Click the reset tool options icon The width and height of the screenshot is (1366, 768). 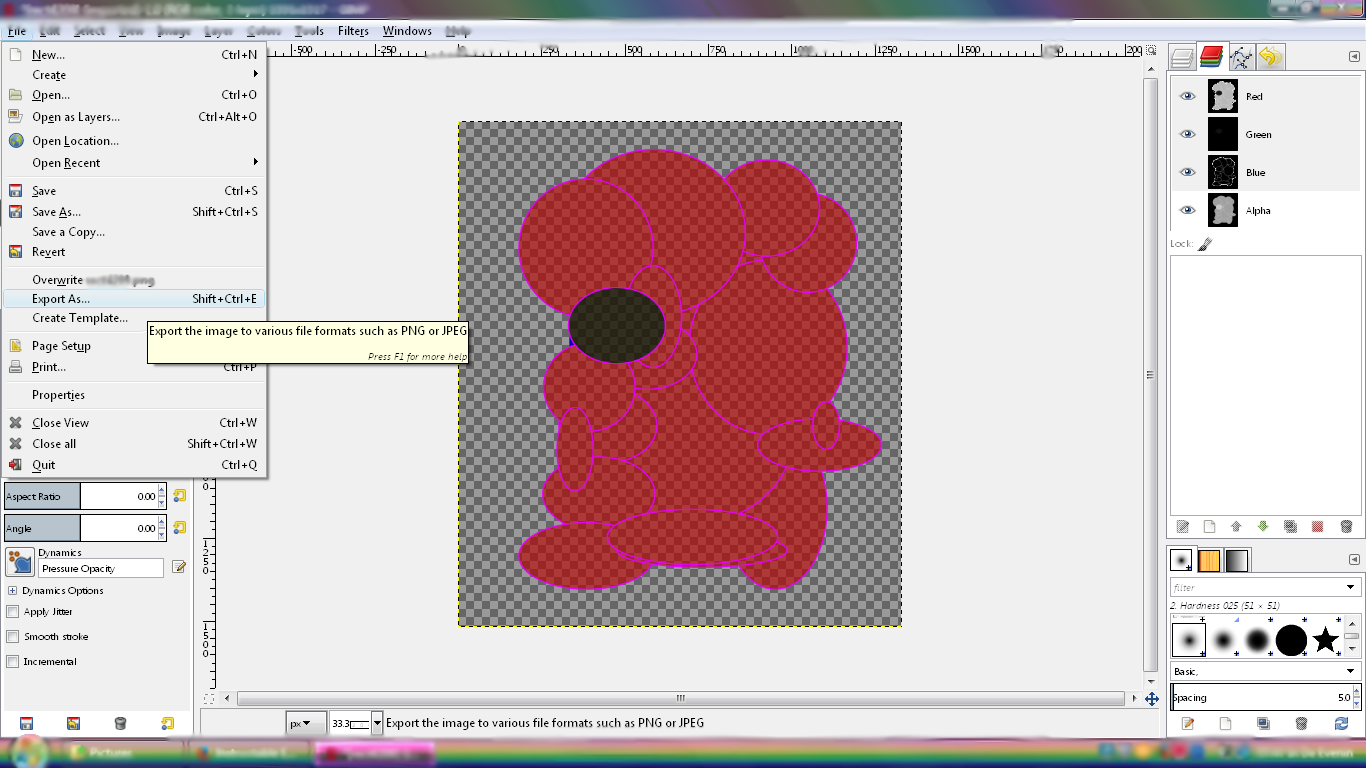tap(168, 723)
